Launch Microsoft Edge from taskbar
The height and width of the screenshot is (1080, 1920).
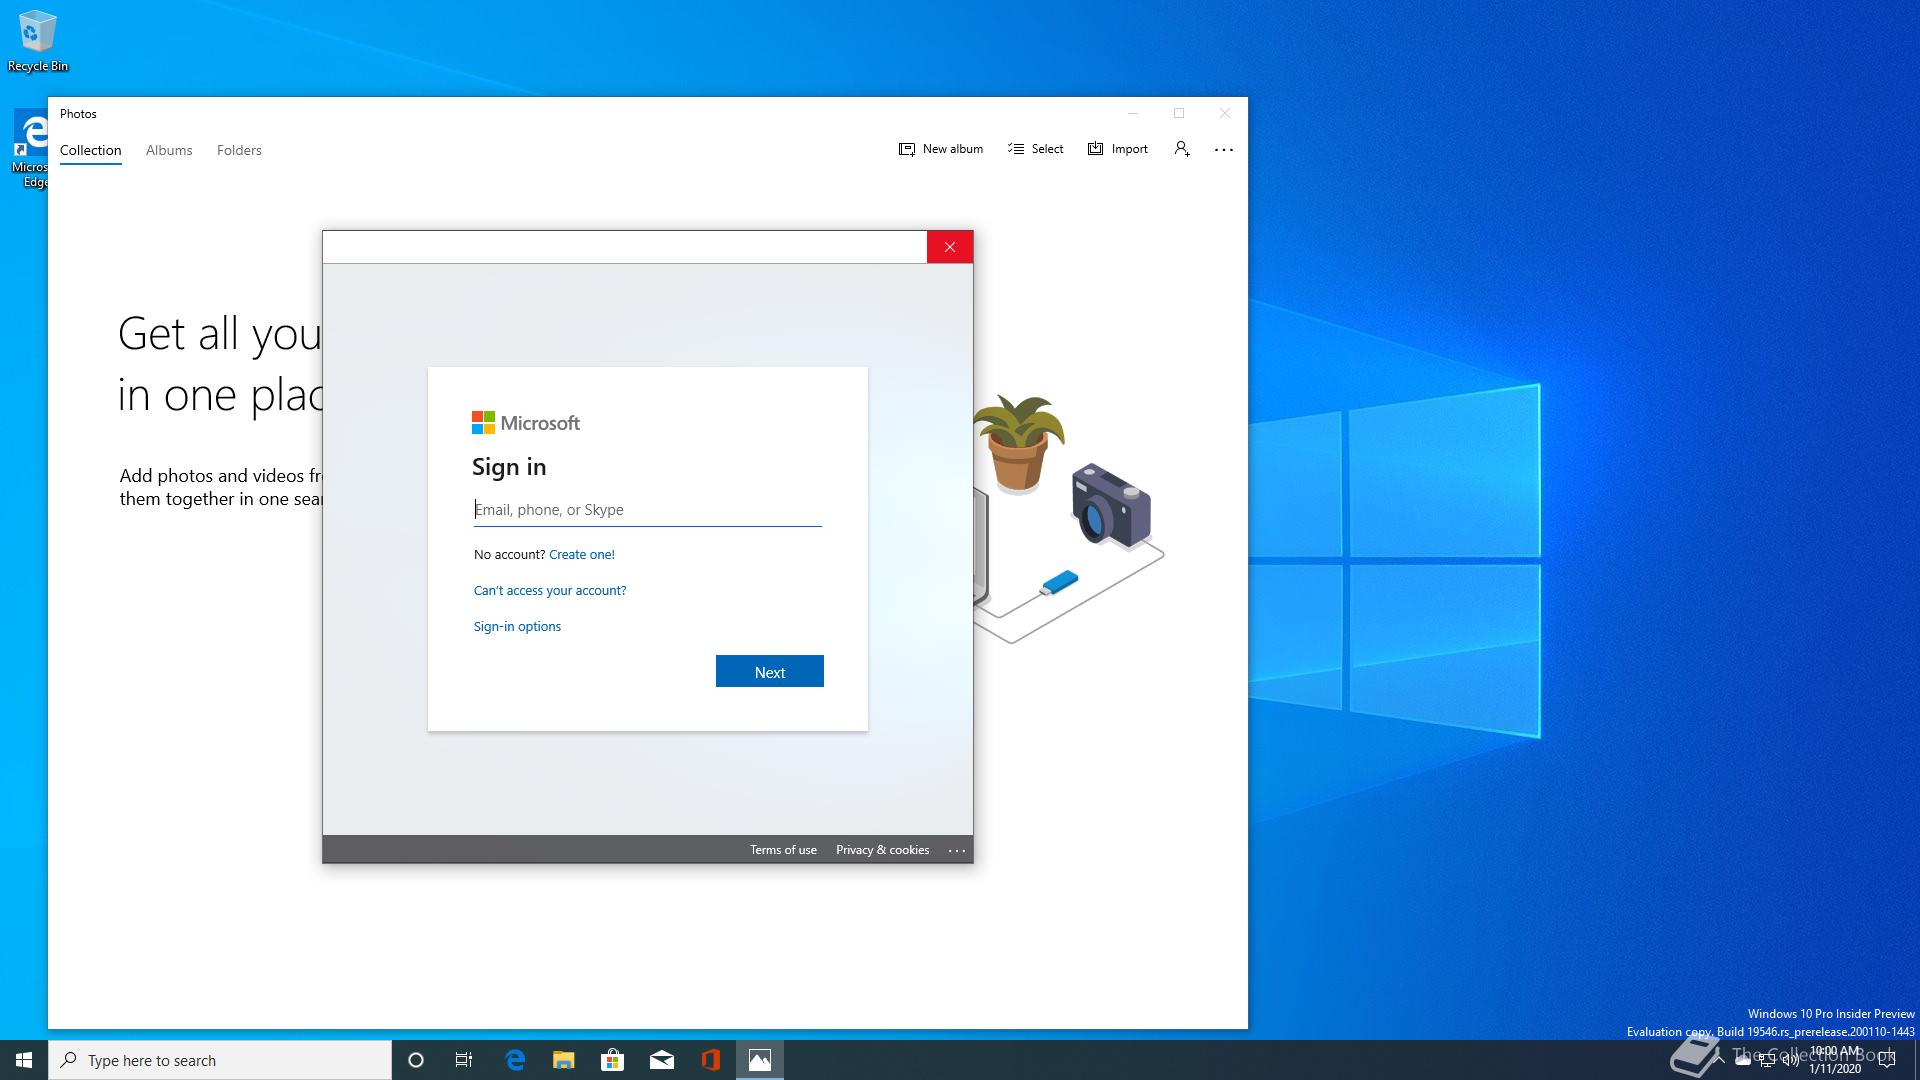click(515, 1060)
